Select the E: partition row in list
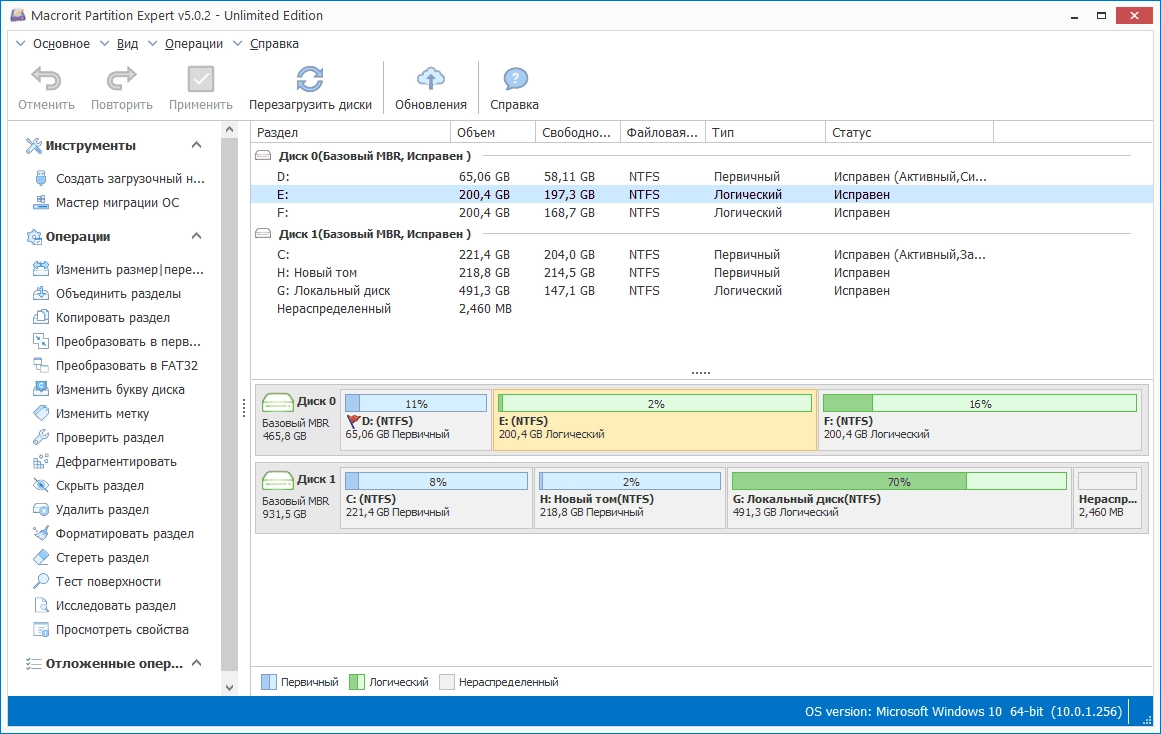This screenshot has width=1161, height=734. [702, 194]
